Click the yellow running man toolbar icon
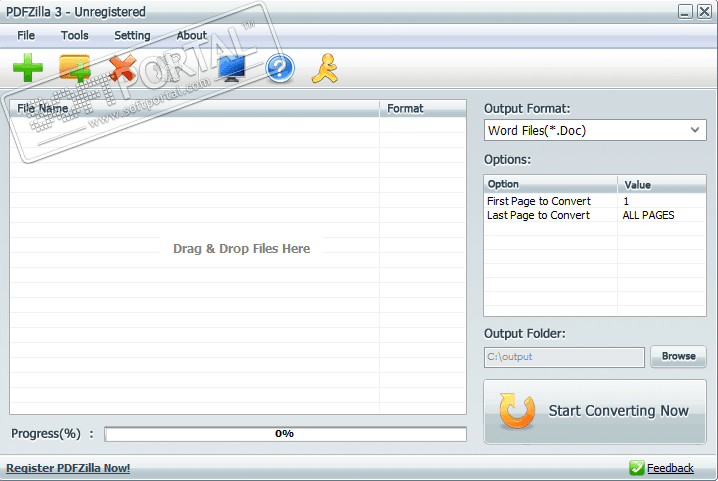This screenshot has height=481, width=718. pos(325,69)
